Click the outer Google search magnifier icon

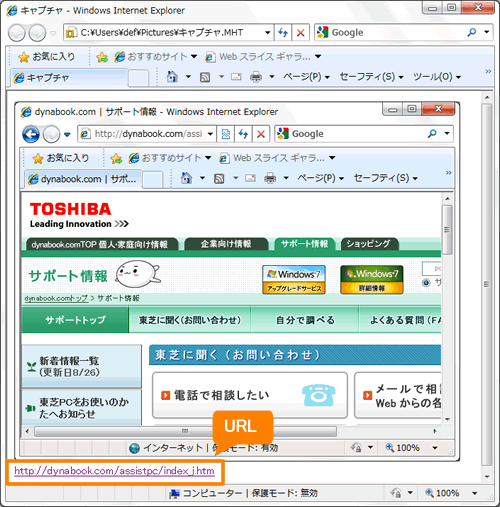click(471, 32)
